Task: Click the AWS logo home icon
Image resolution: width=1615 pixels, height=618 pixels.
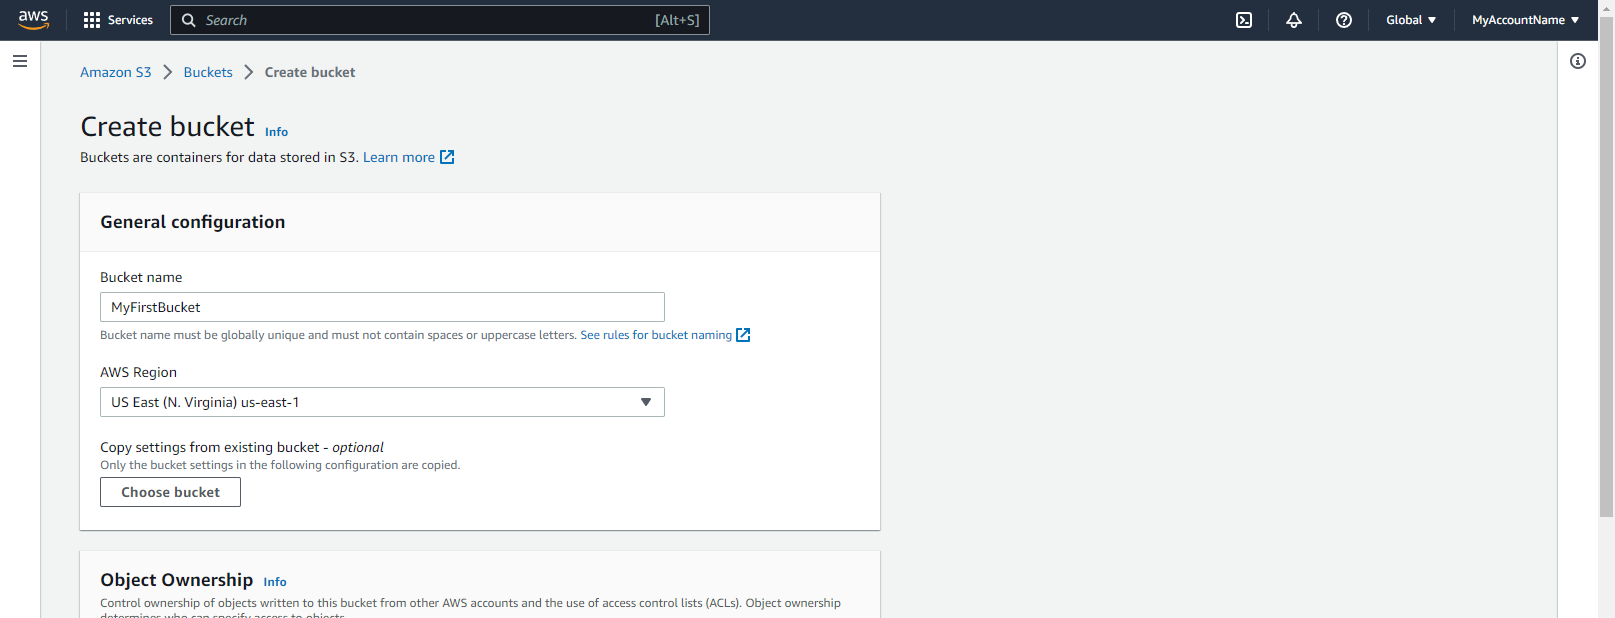Action: (33, 20)
